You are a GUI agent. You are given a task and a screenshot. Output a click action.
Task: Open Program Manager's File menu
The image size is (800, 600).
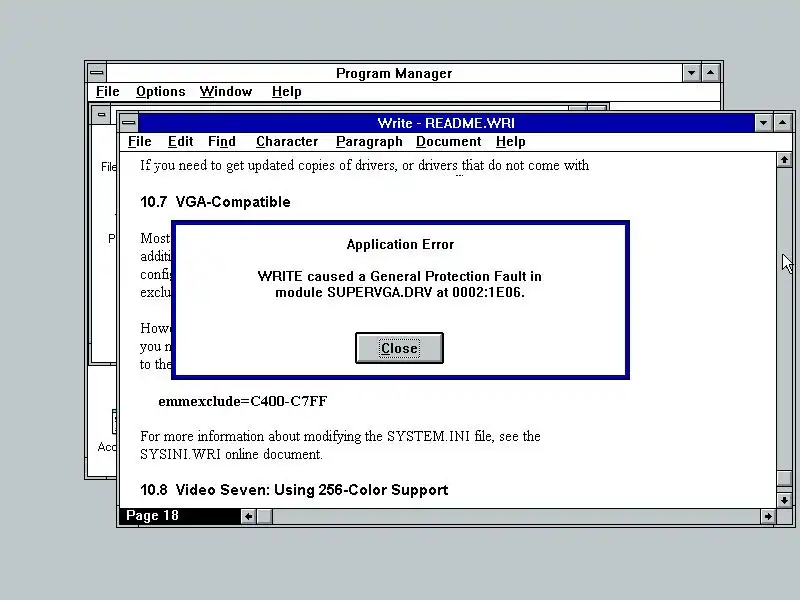point(108,91)
